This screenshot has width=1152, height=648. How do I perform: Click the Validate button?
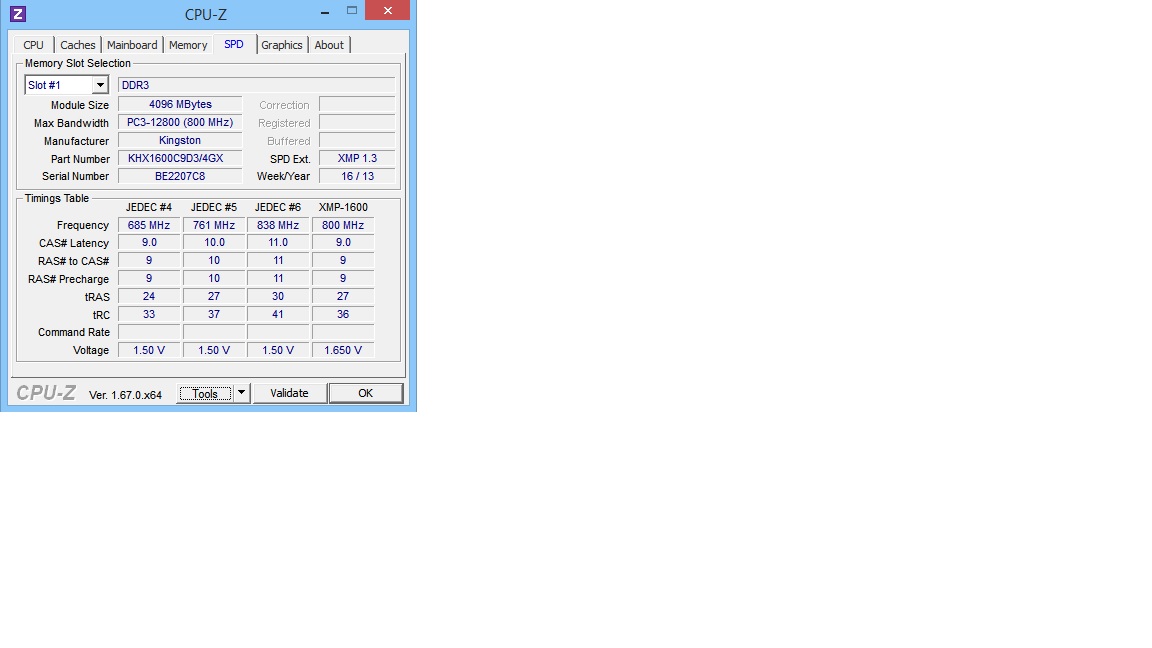coord(289,393)
